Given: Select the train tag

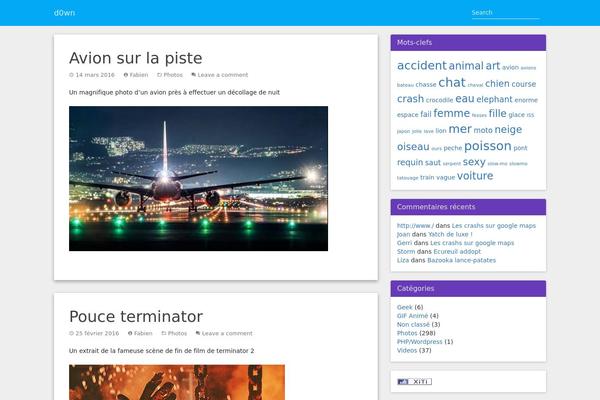Looking at the screenshot, I should click(x=427, y=177).
